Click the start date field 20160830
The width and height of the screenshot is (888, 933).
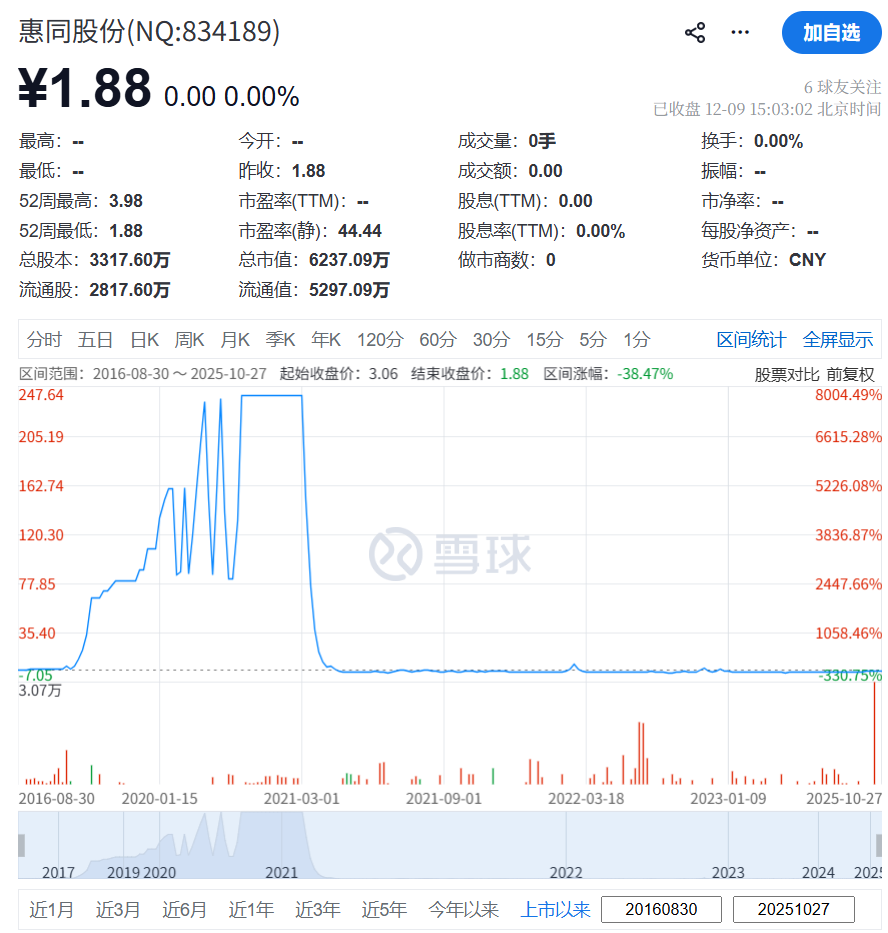pos(661,910)
